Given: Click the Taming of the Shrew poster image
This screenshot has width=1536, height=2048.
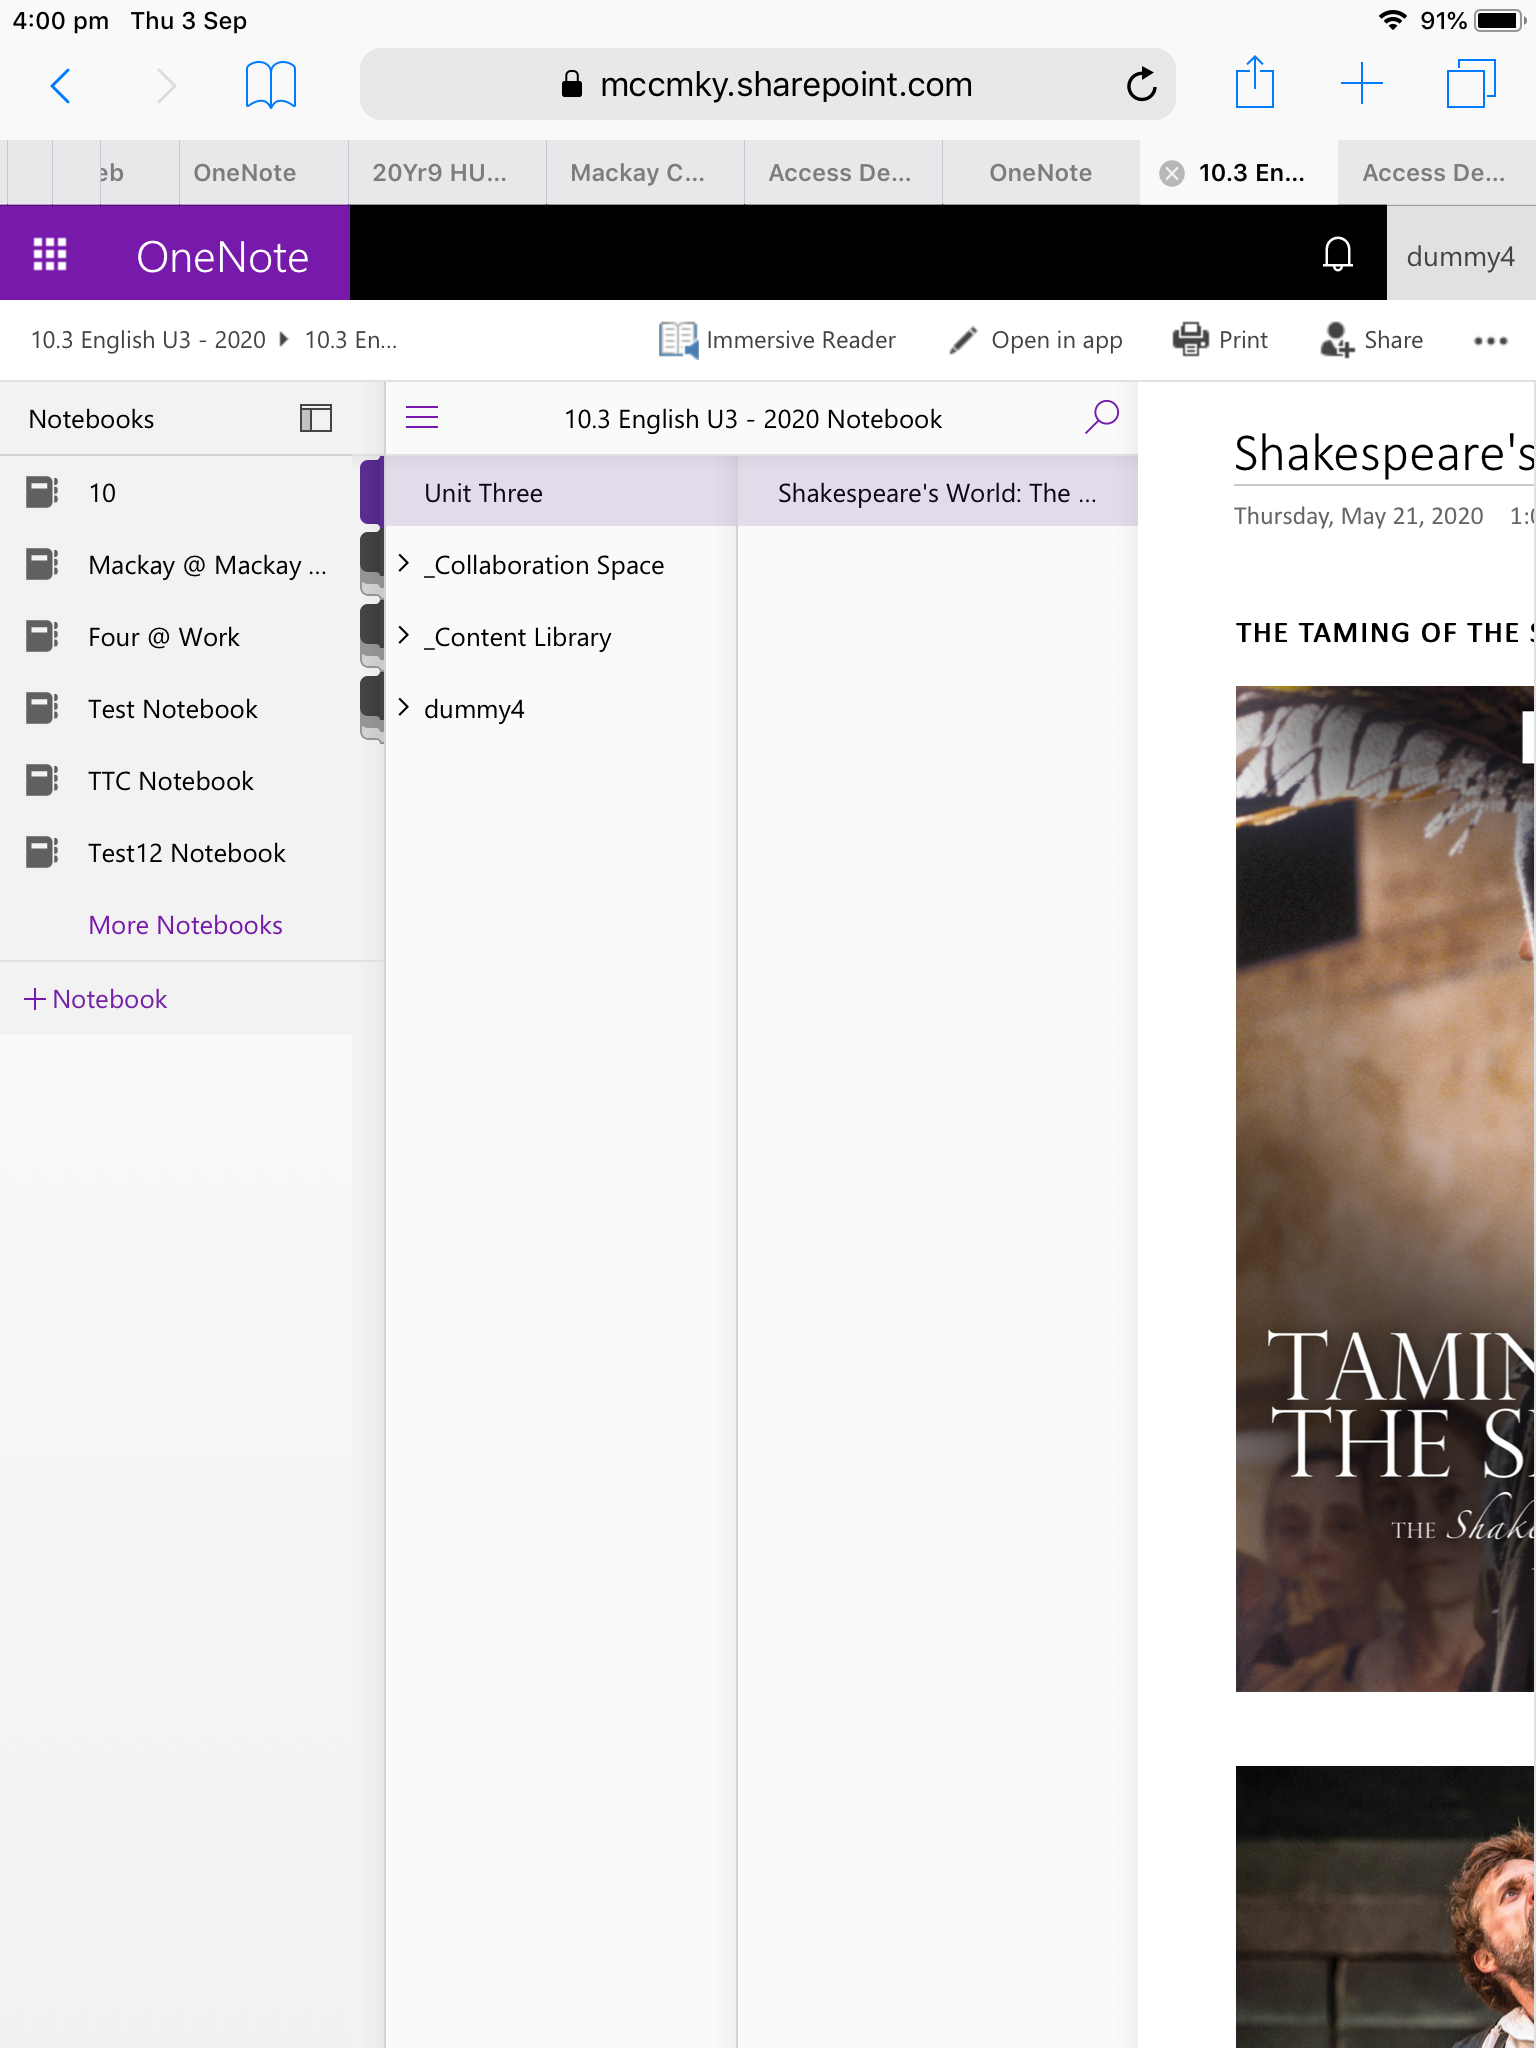Looking at the screenshot, I should coord(1385,1188).
